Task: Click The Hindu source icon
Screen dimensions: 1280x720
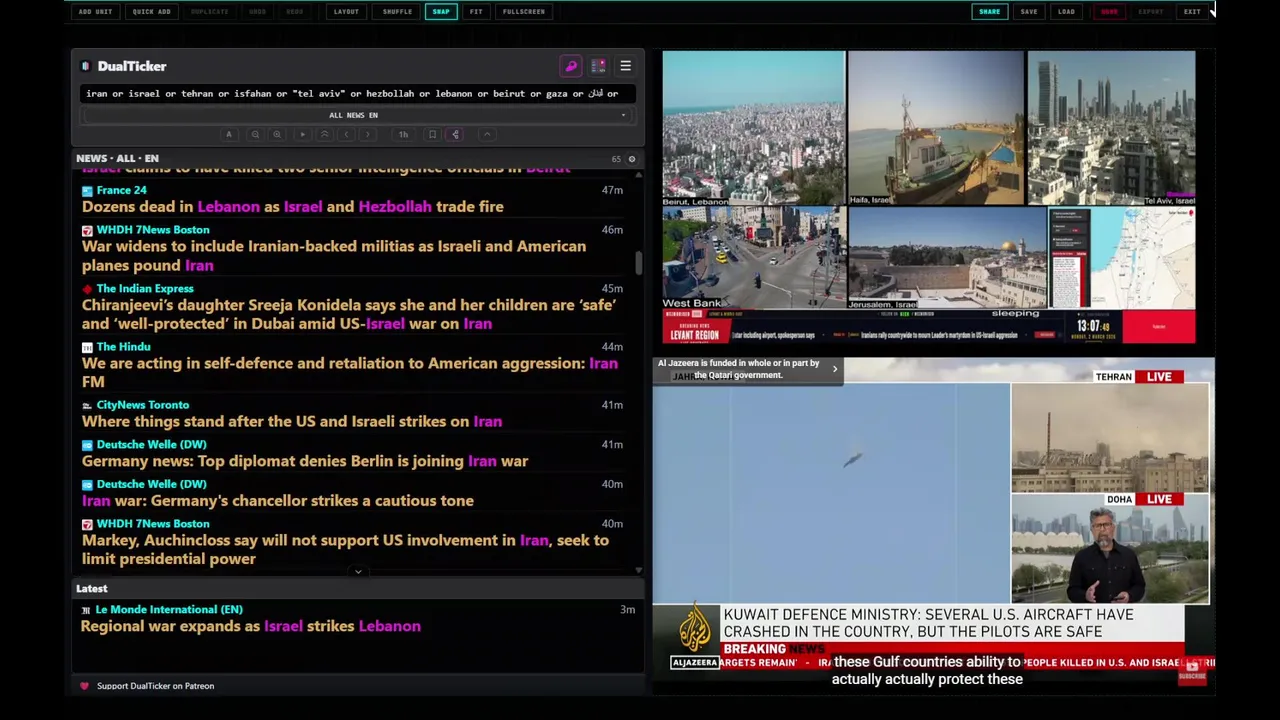Action: tap(87, 347)
